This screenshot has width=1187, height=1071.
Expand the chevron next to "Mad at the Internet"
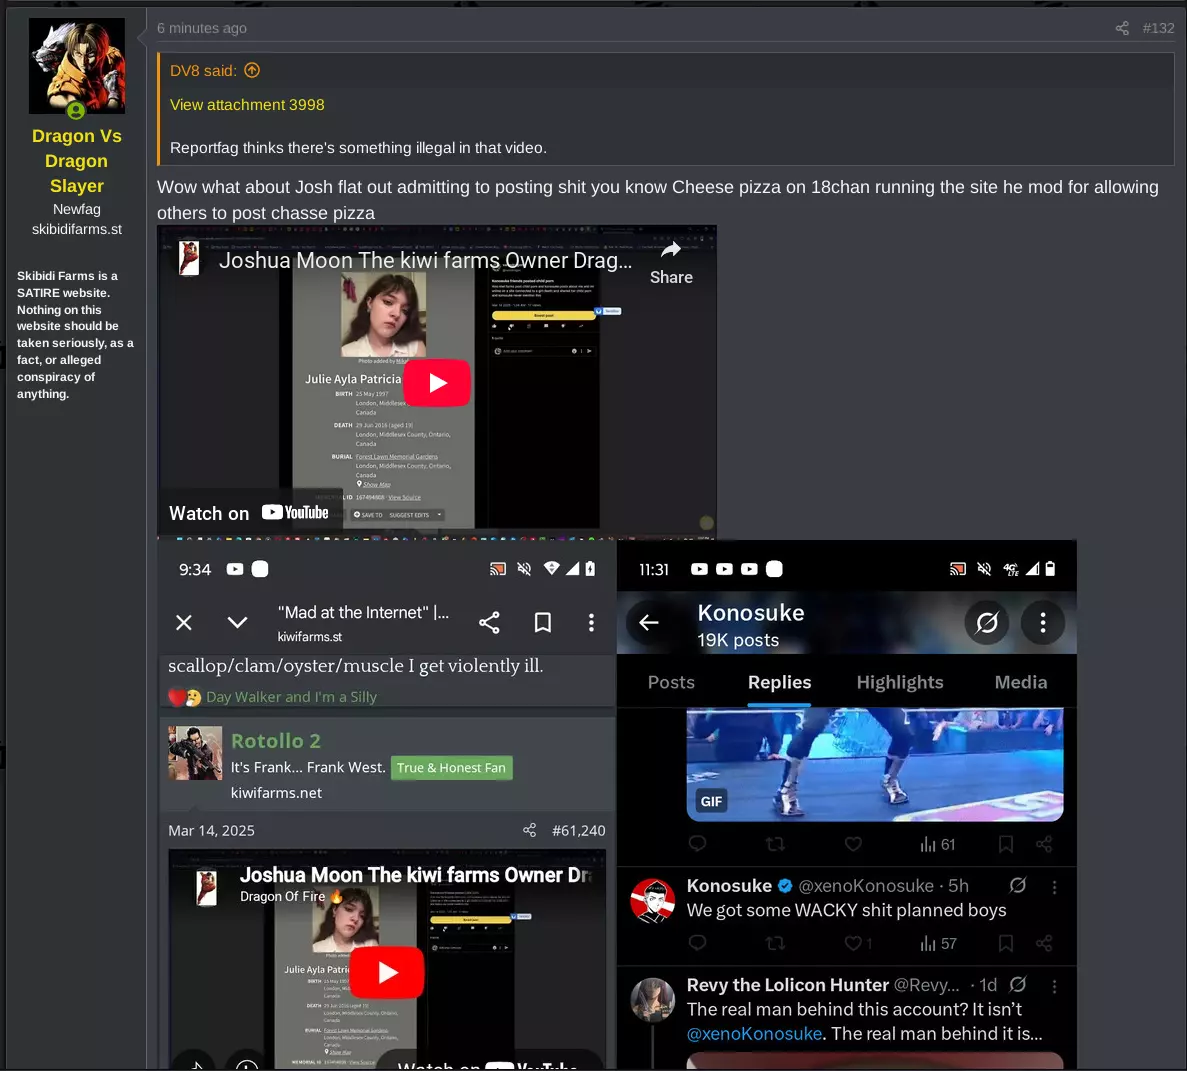(238, 622)
